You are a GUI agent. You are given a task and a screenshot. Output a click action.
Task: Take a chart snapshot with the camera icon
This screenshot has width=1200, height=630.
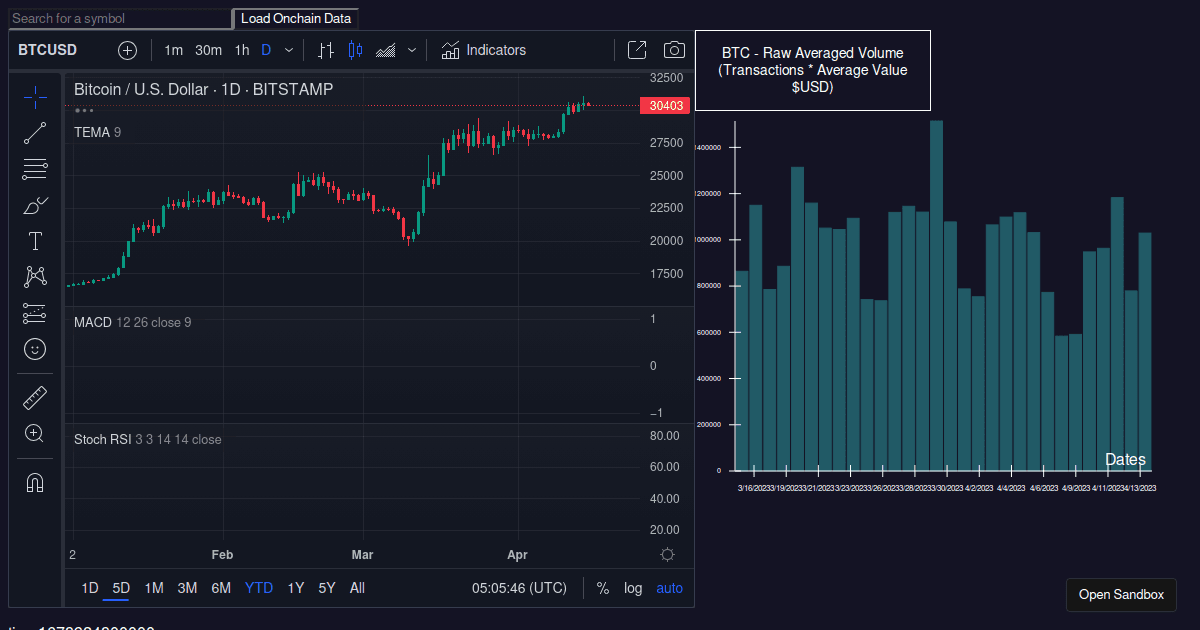674,49
